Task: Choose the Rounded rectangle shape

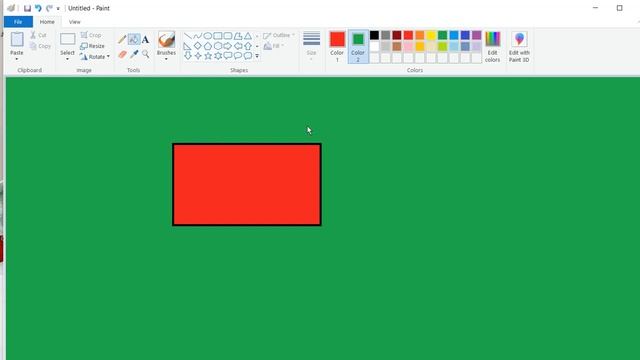Action: coord(228,36)
